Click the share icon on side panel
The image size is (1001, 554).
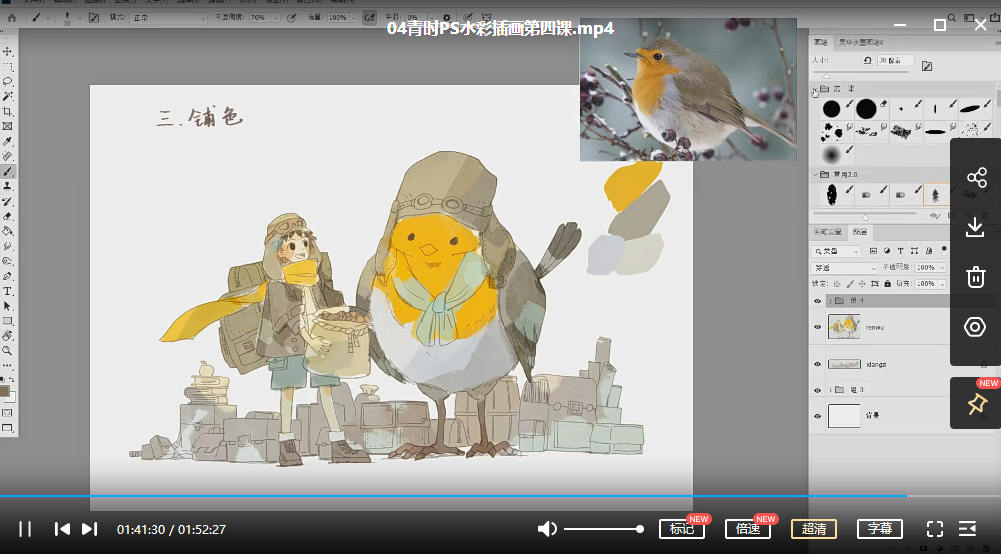pos(976,178)
